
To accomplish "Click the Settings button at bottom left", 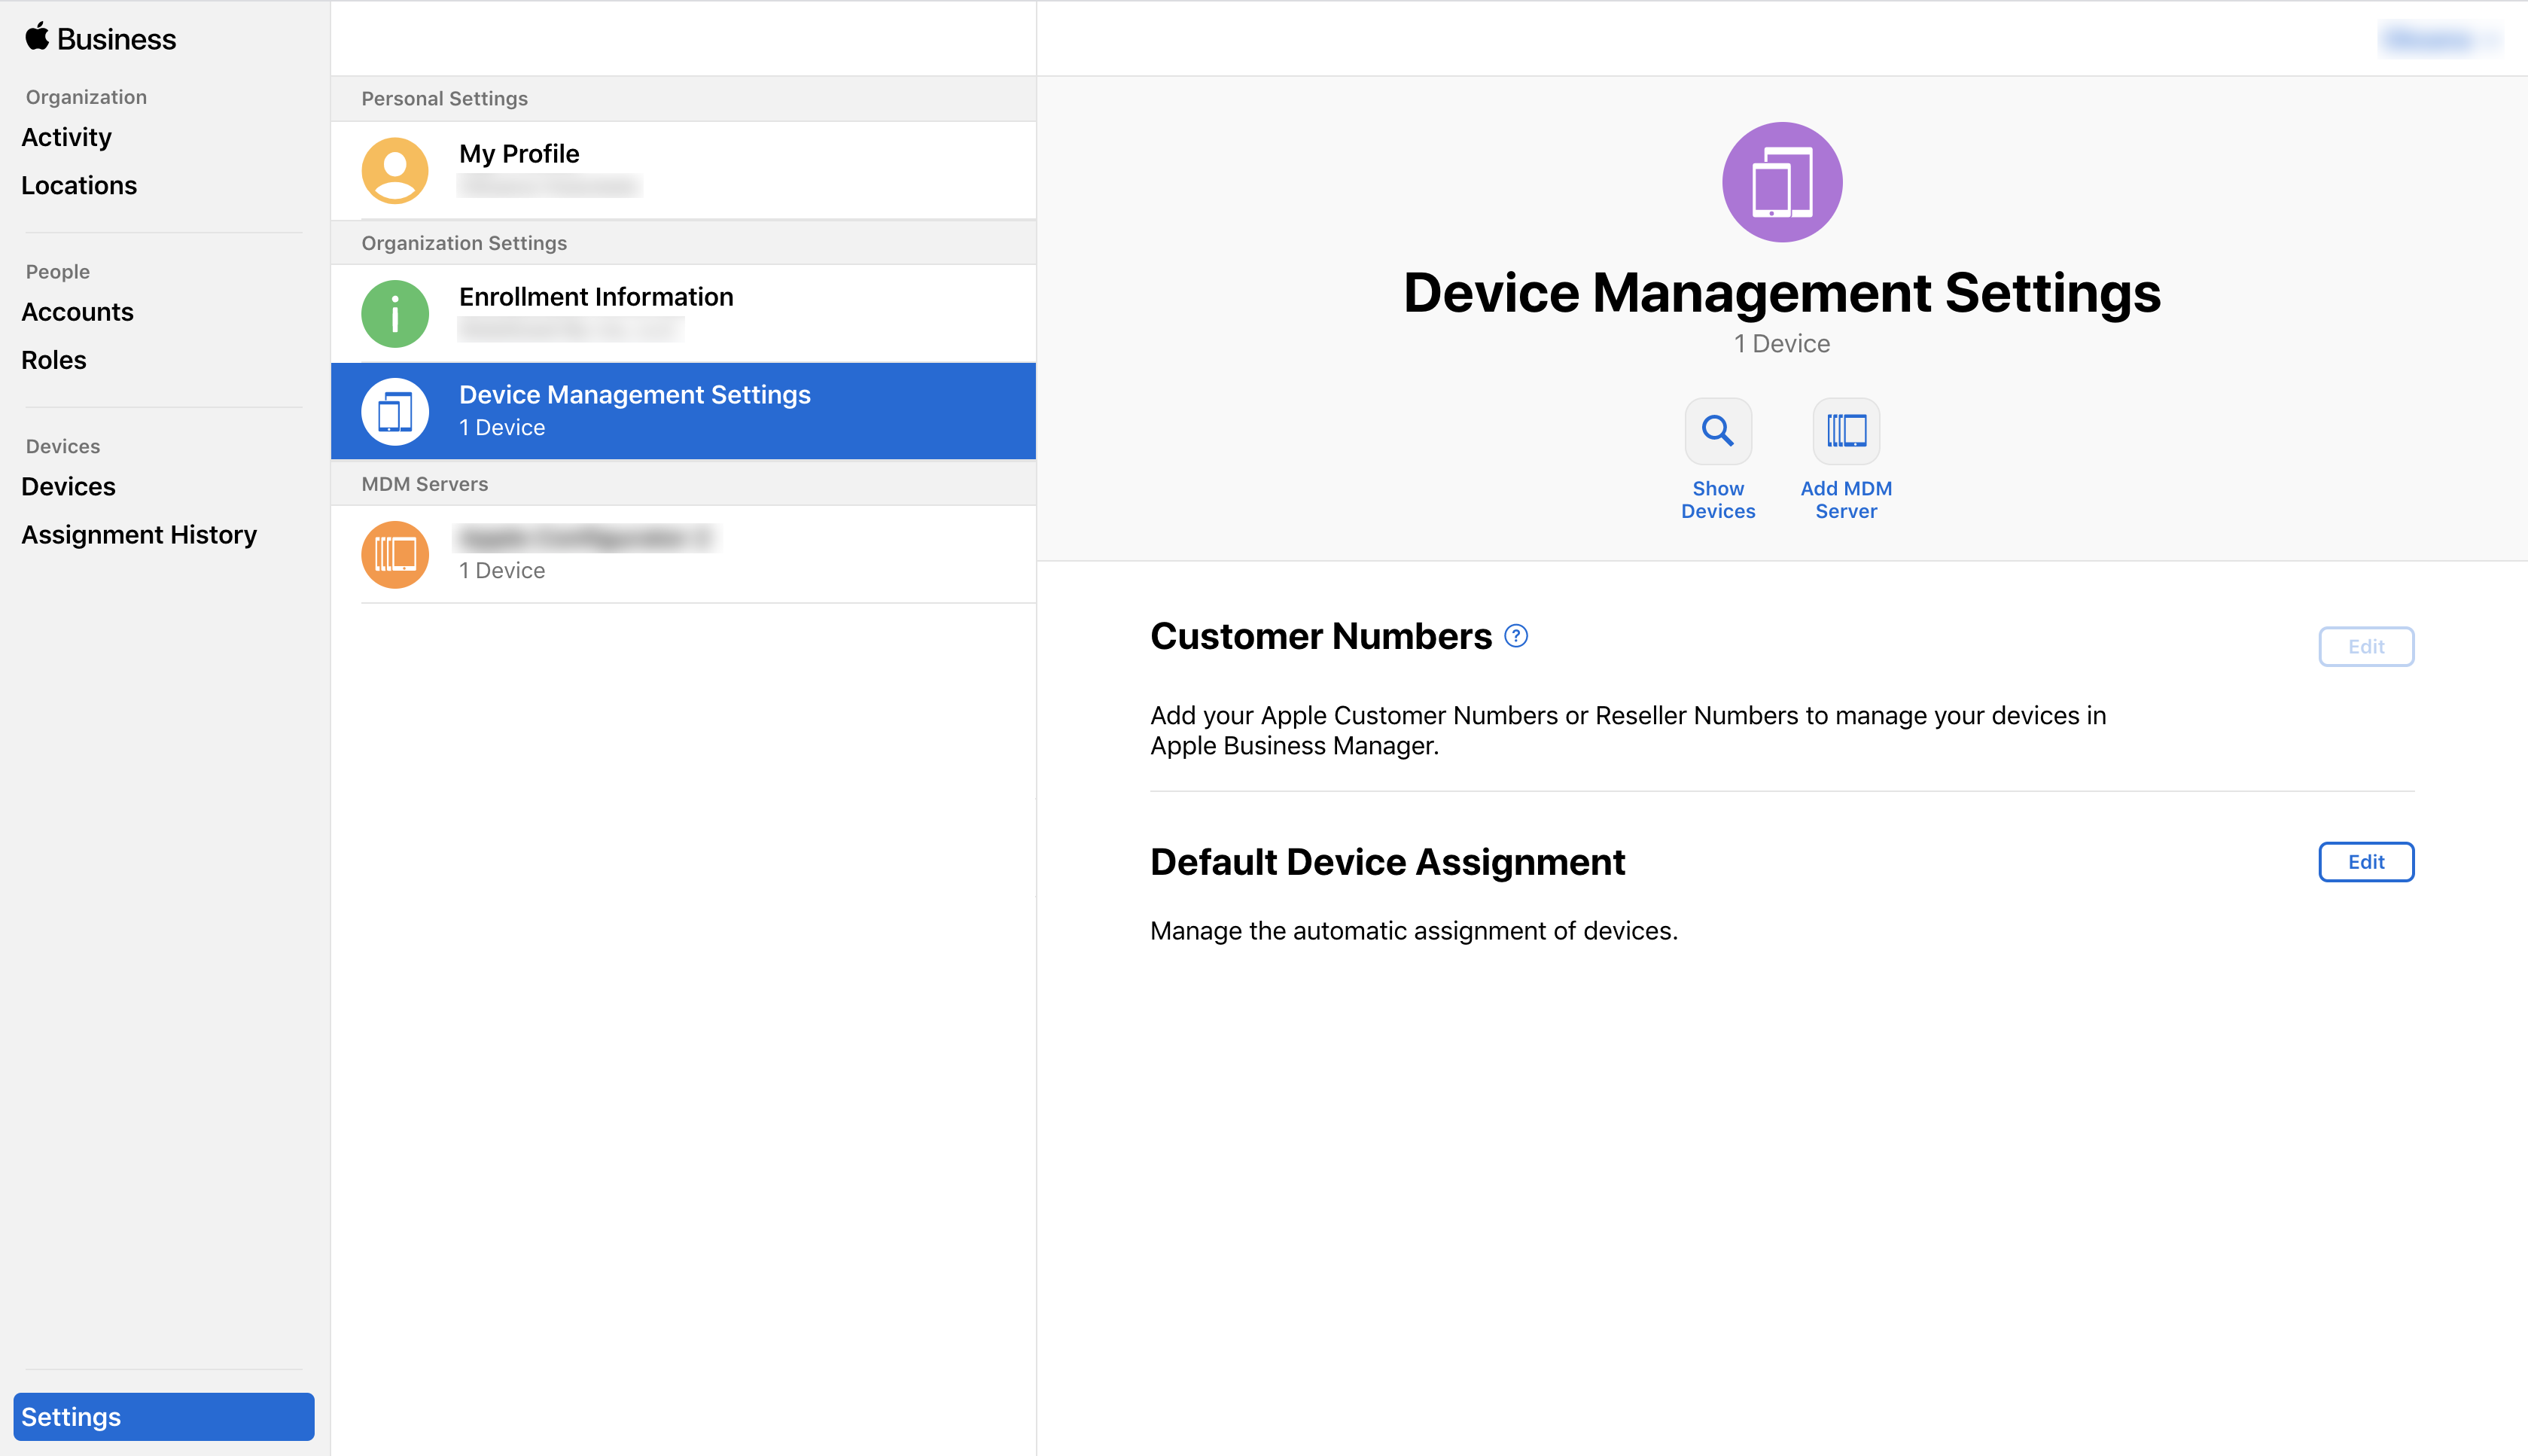I will [165, 1418].
